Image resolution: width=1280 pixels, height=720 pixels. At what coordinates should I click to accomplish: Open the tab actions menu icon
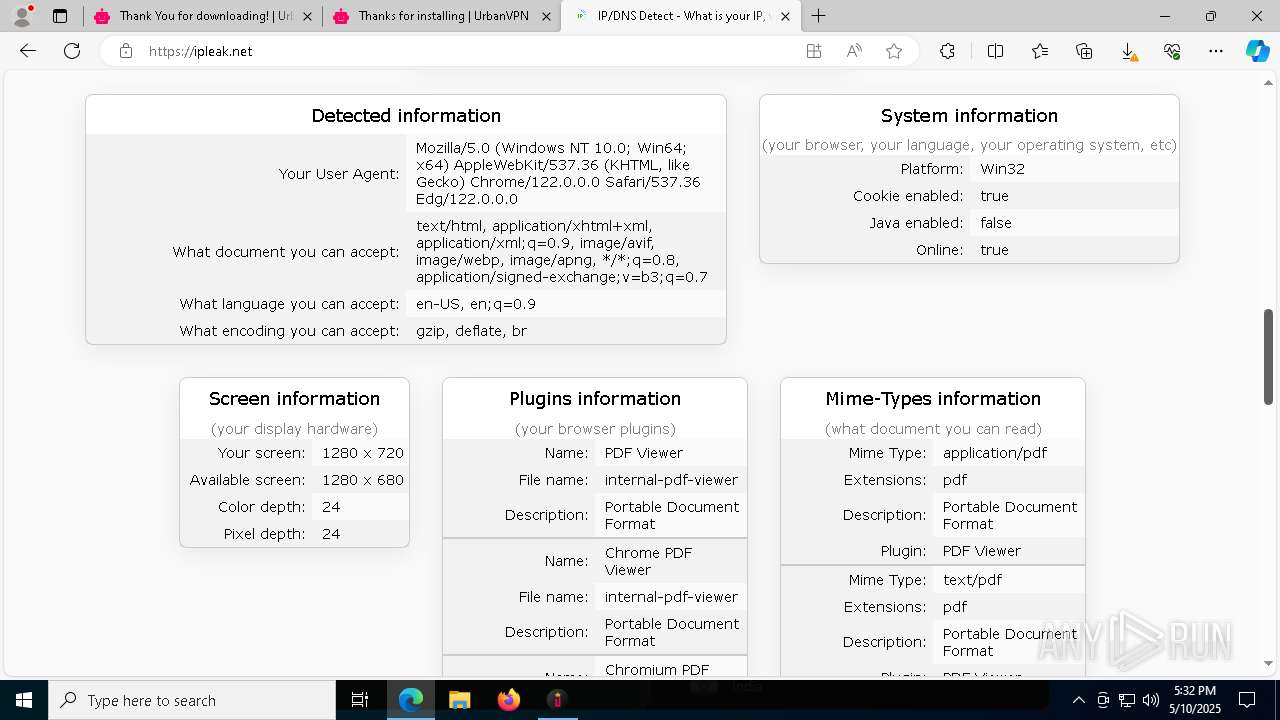point(60,16)
